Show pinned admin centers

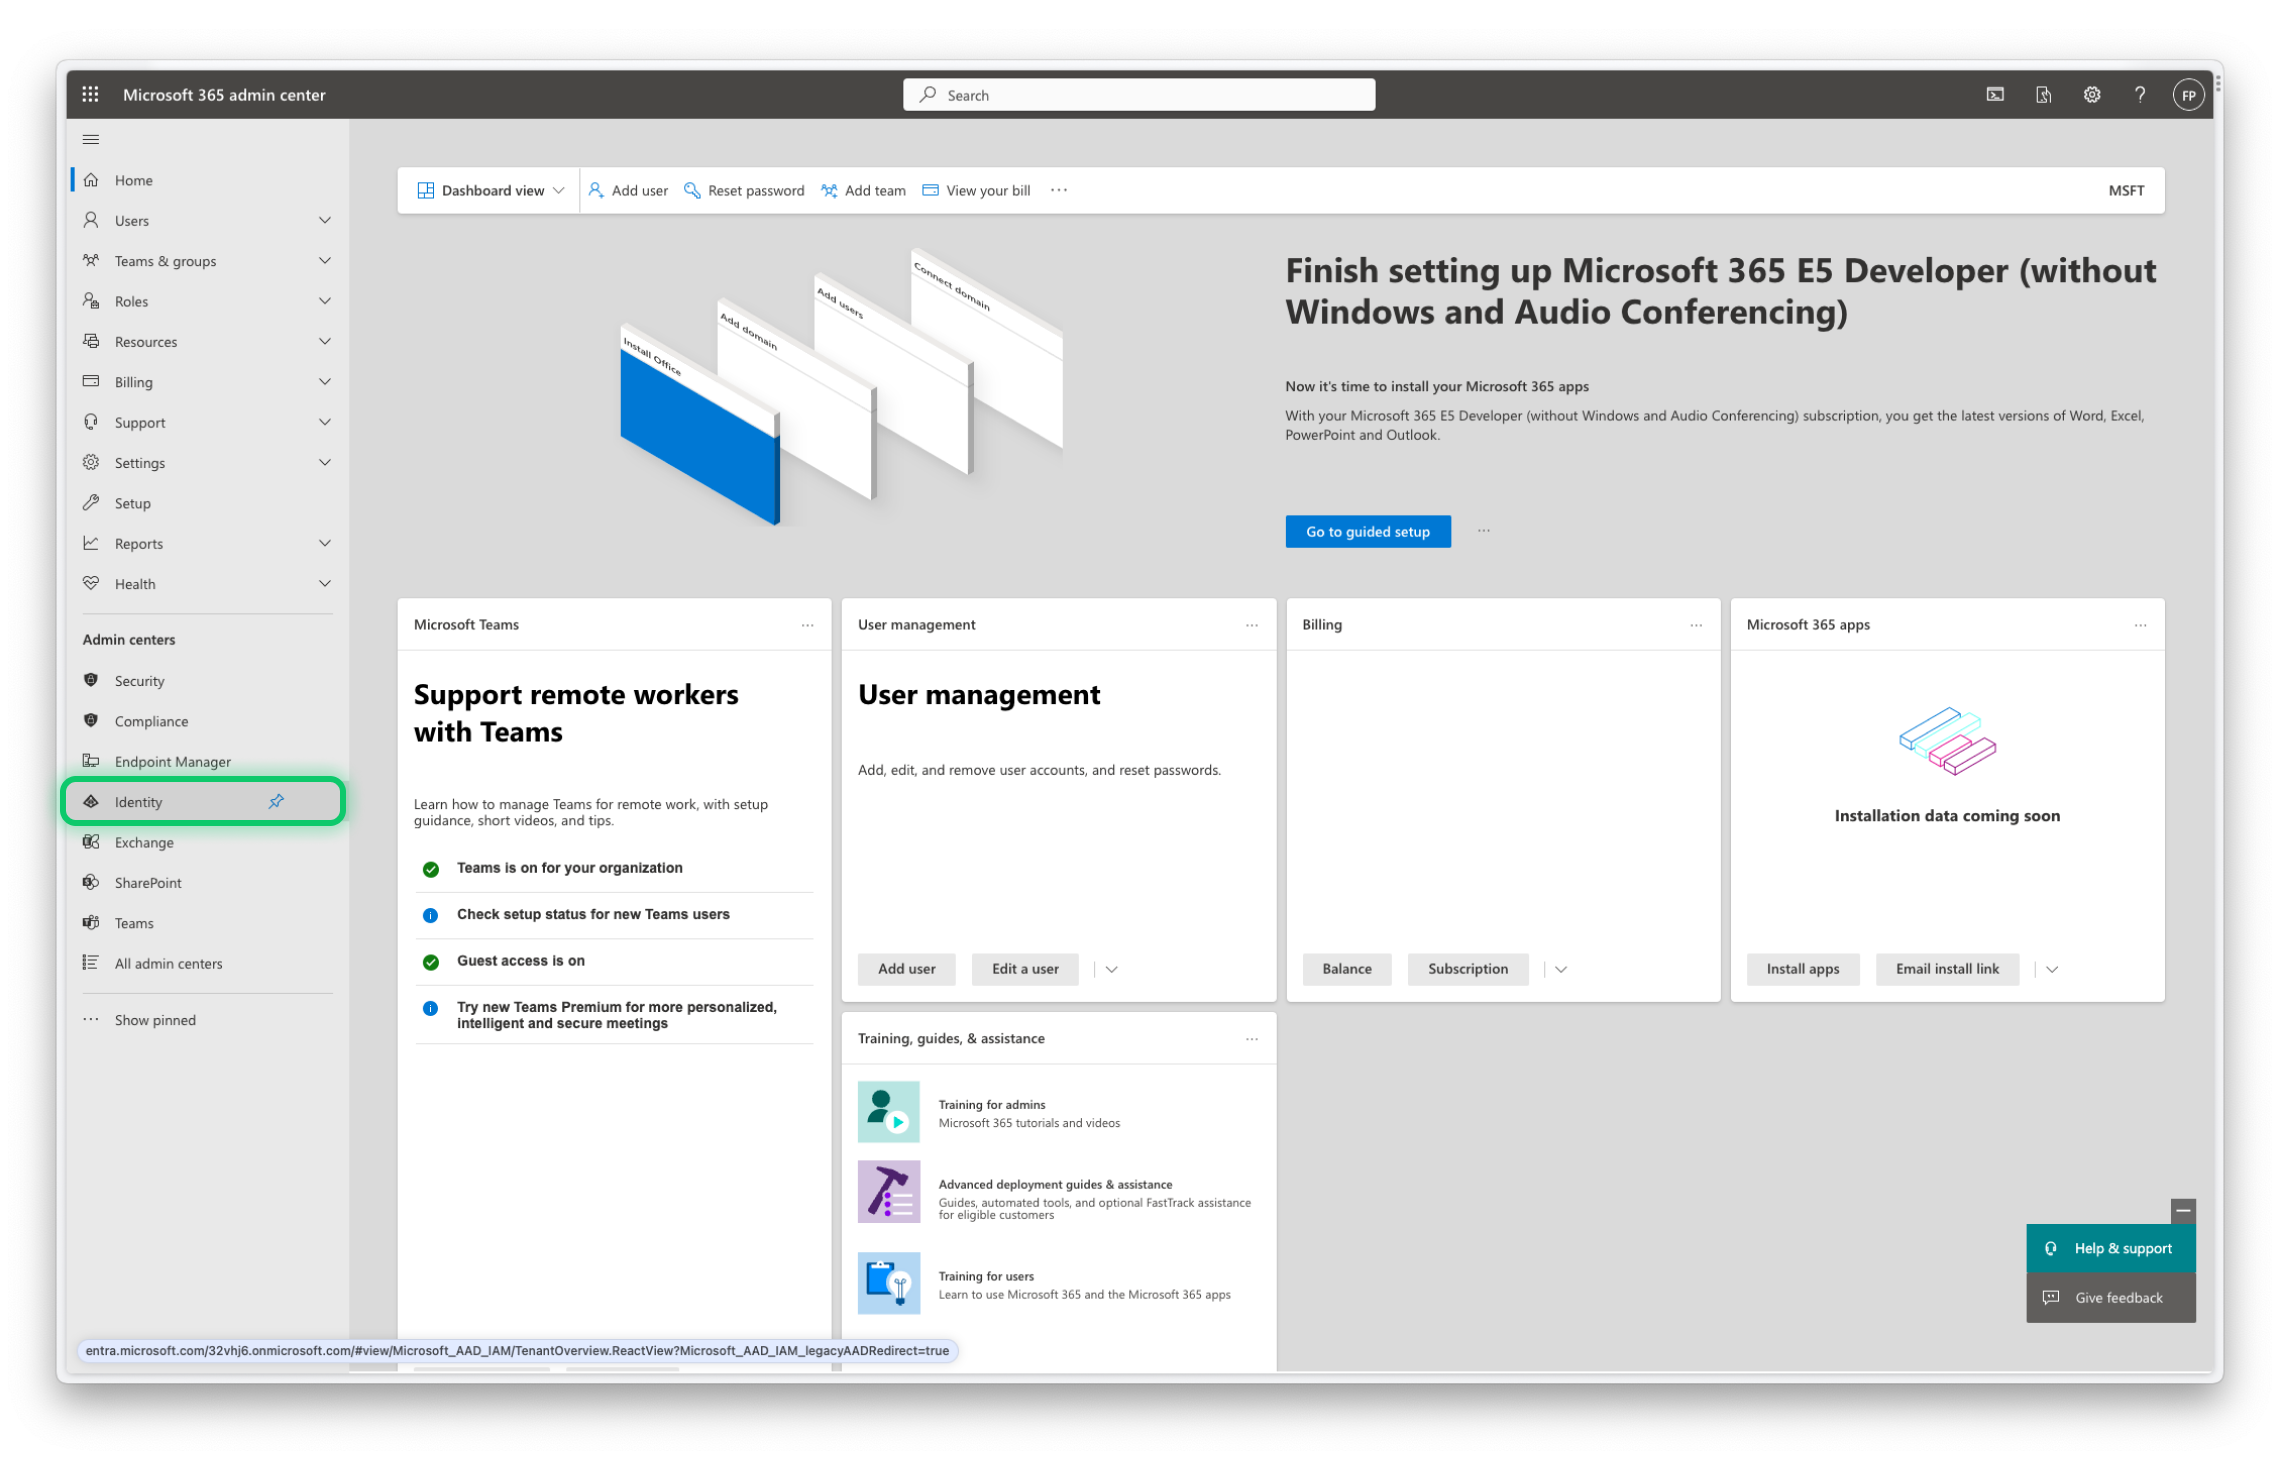pos(154,1019)
